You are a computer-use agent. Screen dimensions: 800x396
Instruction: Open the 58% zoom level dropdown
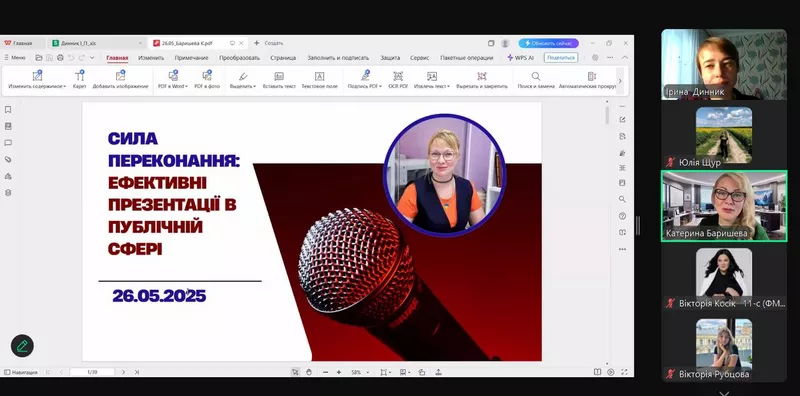[360, 373]
